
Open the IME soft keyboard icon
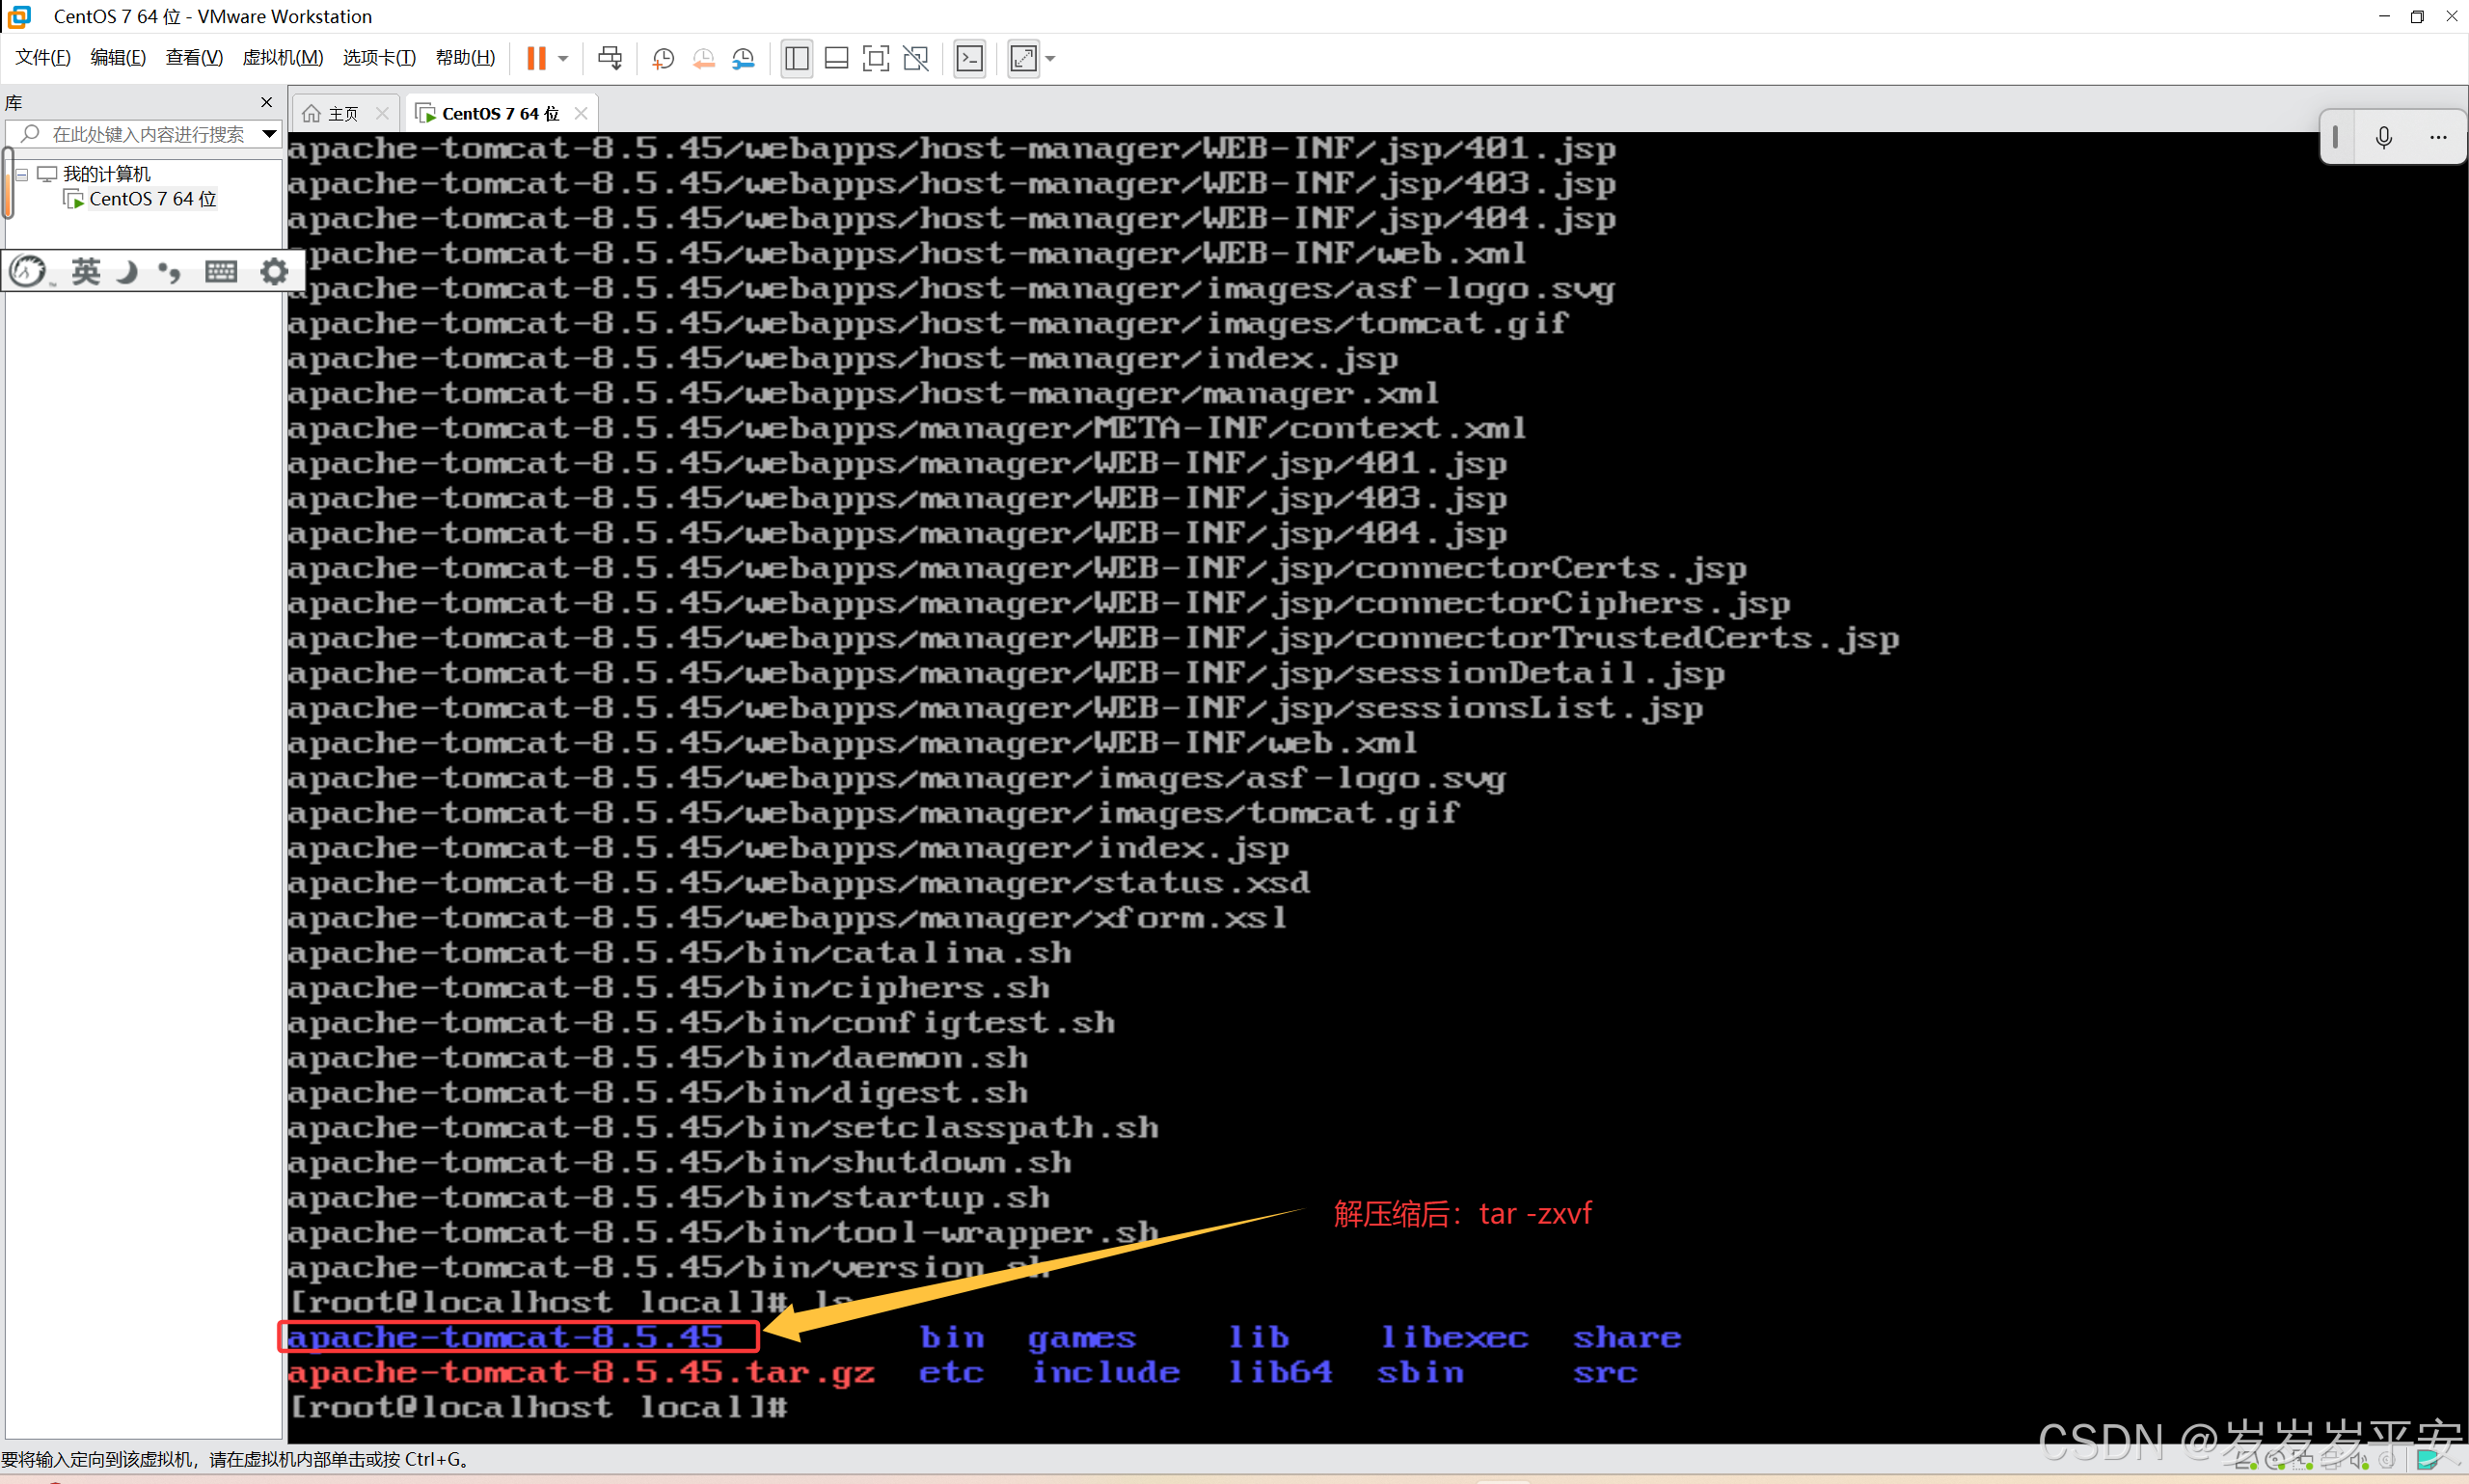(x=221, y=271)
